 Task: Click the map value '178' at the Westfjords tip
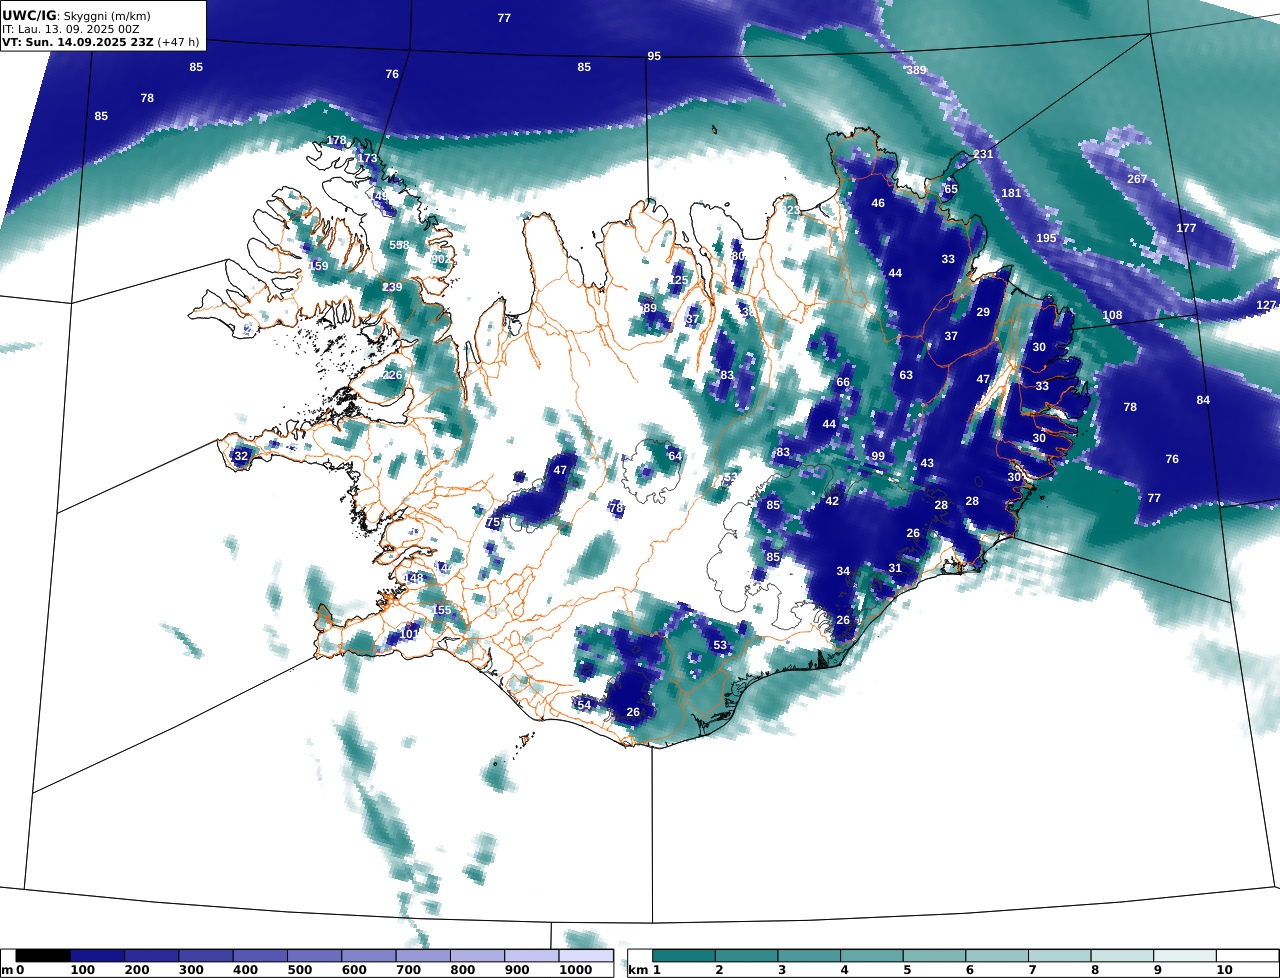click(337, 140)
